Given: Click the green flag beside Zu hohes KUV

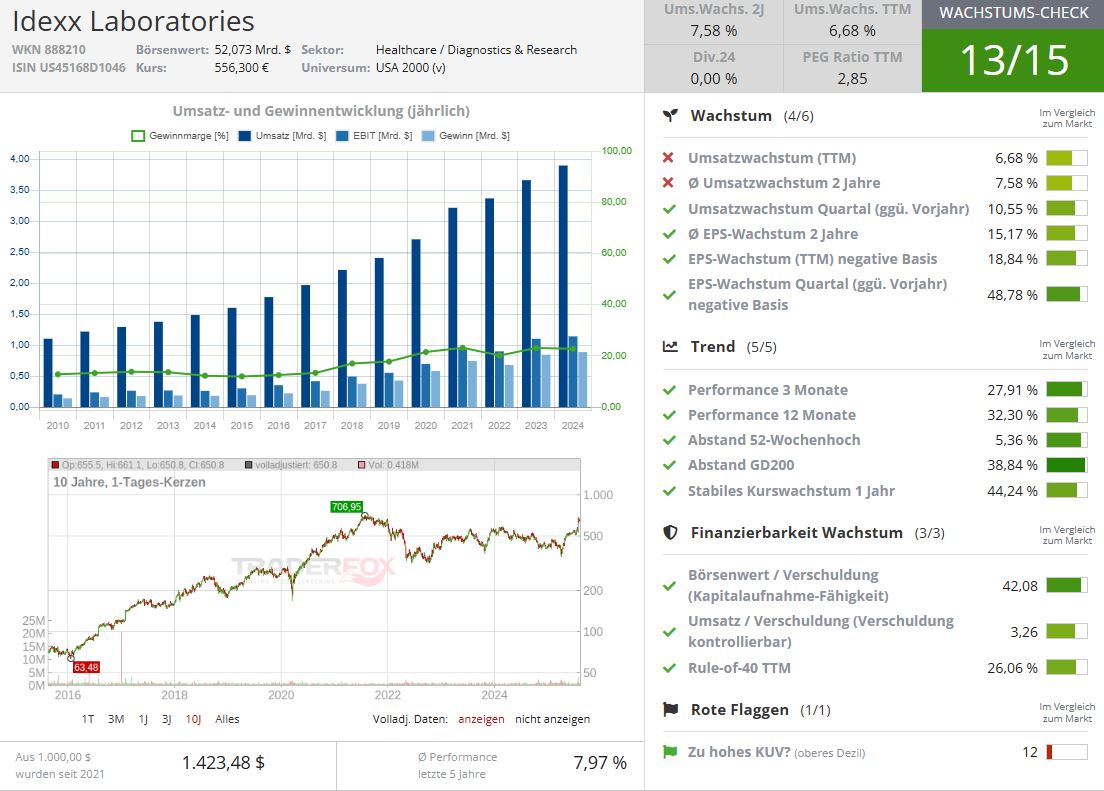Looking at the screenshot, I should pyautogui.click(x=670, y=752).
